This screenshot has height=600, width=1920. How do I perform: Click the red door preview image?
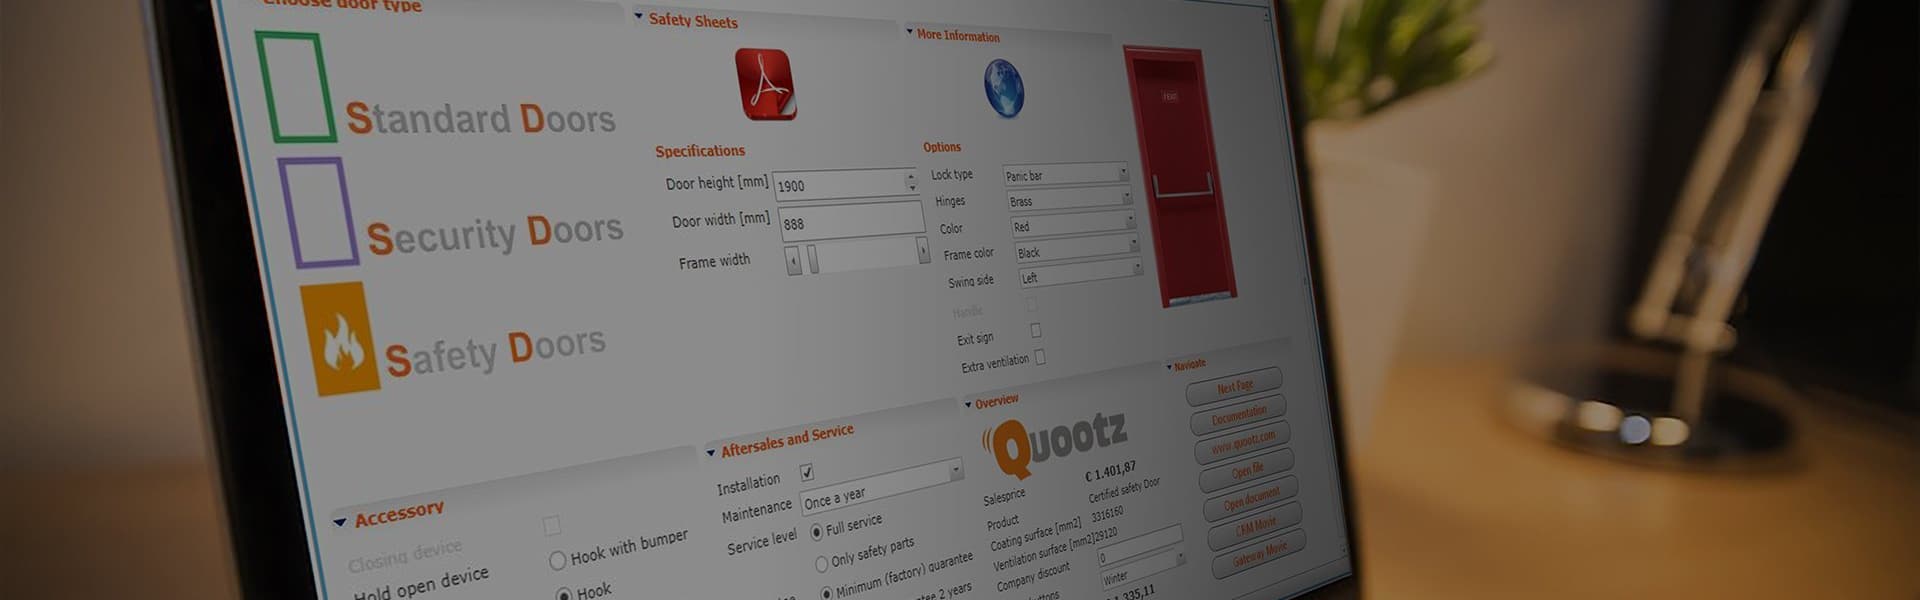click(1178, 176)
